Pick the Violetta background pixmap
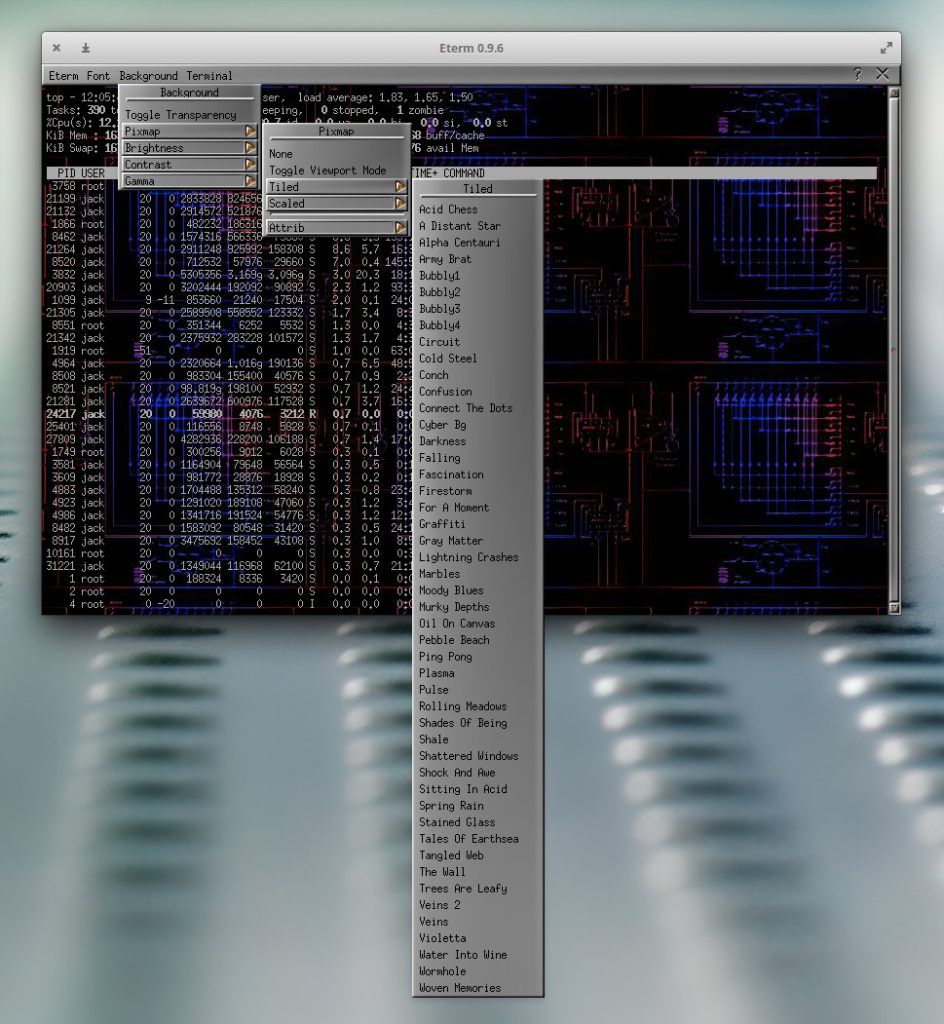944x1024 pixels. (x=442, y=938)
